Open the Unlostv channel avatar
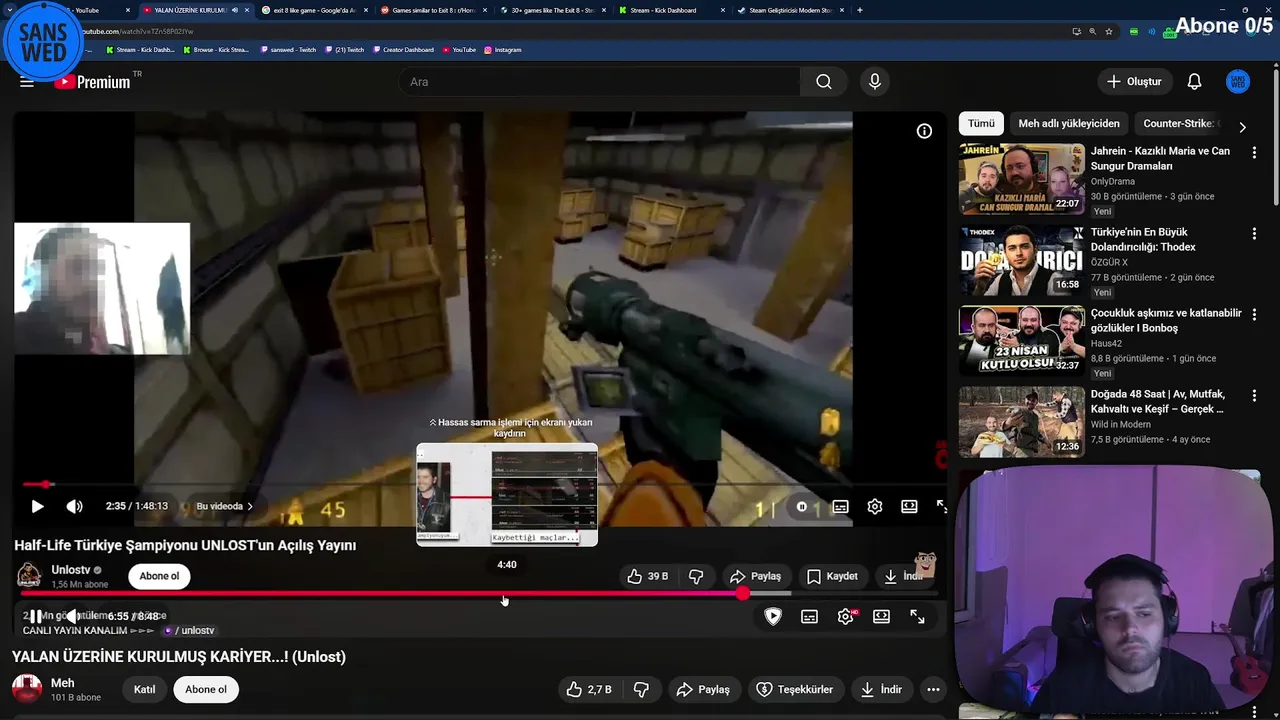 [x=29, y=576]
